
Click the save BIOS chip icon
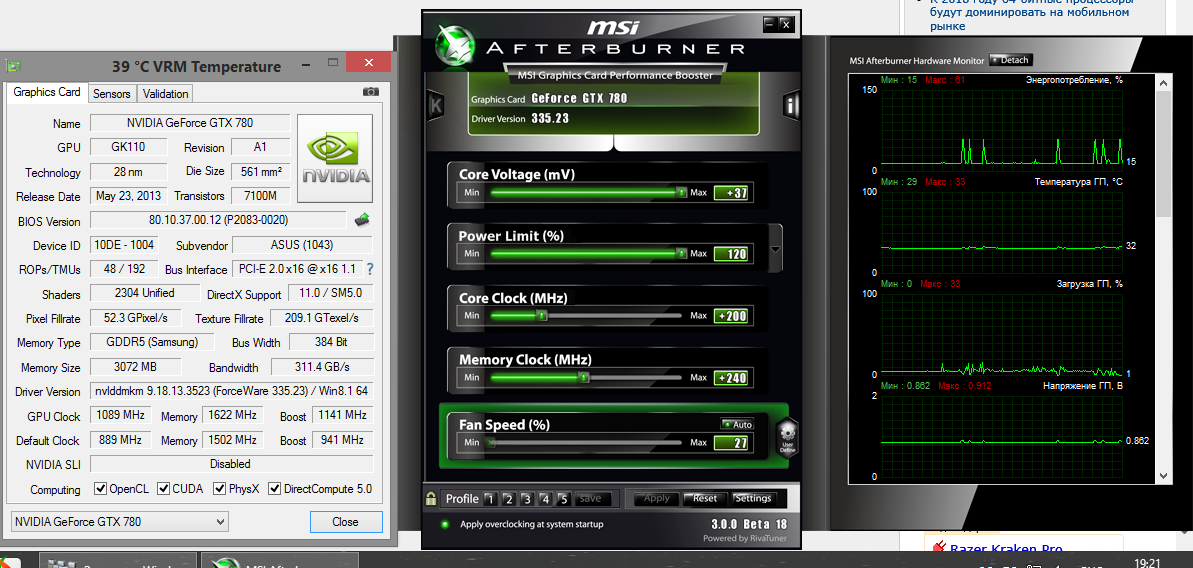363,220
